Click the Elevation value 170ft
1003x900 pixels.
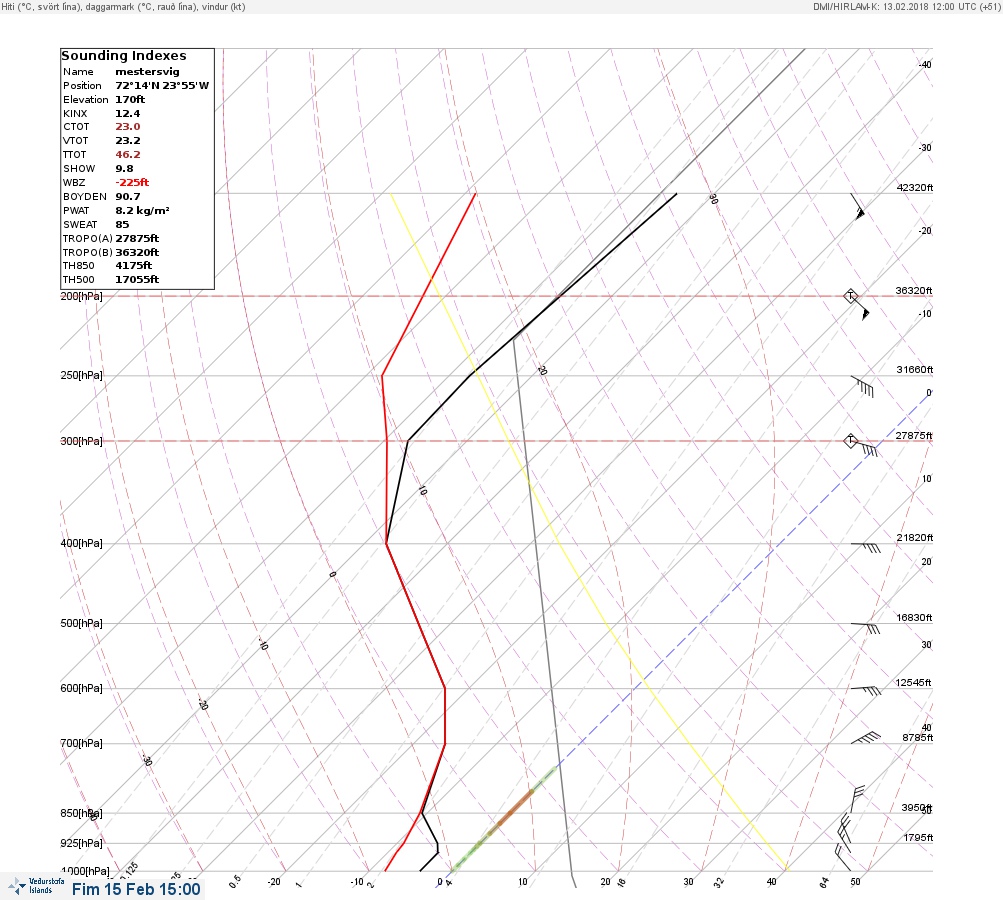(x=130, y=100)
